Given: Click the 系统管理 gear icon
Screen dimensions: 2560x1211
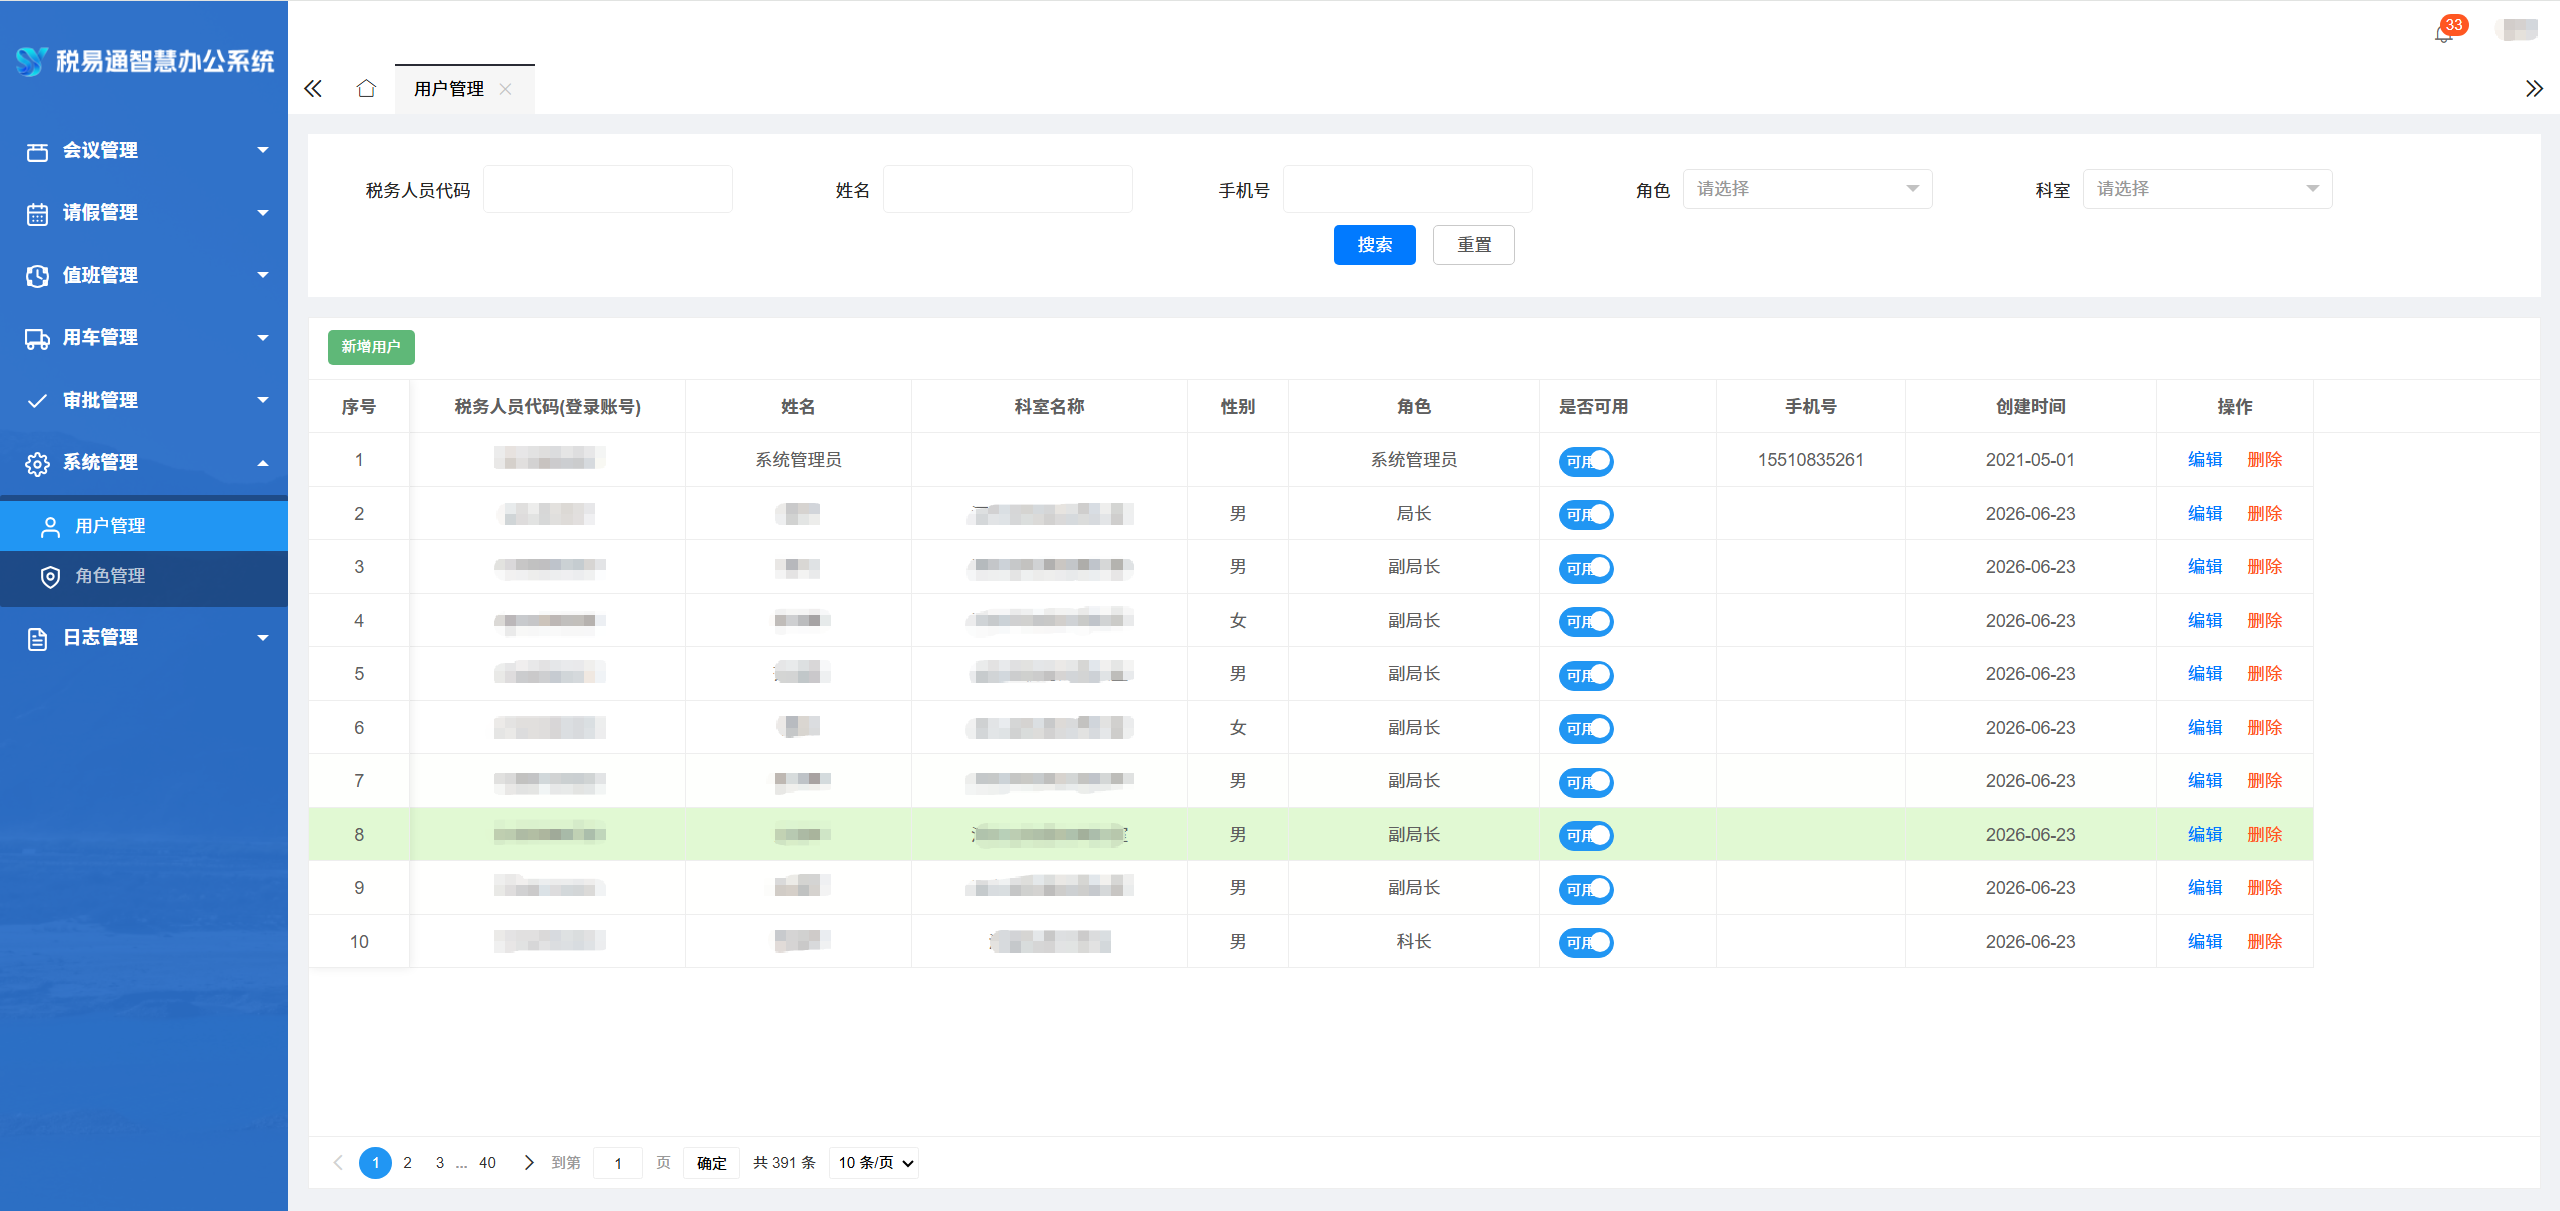Looking at the screenshot, I should pos(37,463).
